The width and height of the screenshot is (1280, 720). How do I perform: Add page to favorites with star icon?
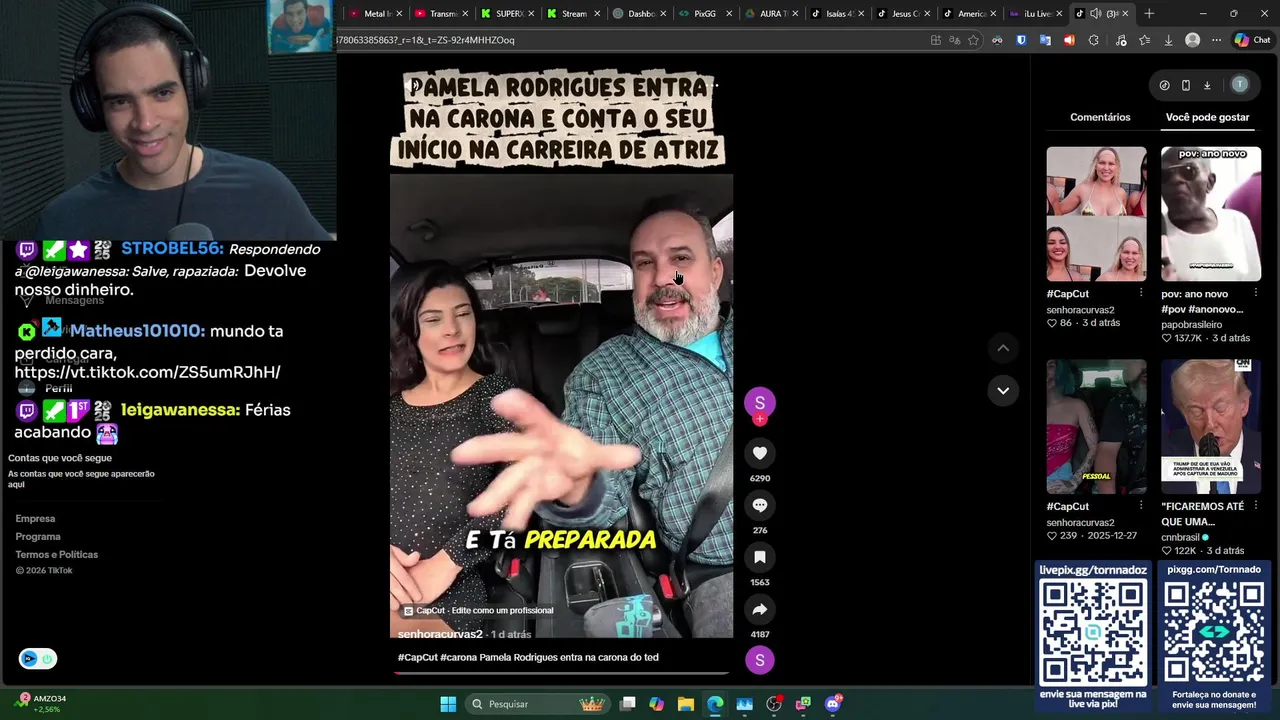pos(973,40)
